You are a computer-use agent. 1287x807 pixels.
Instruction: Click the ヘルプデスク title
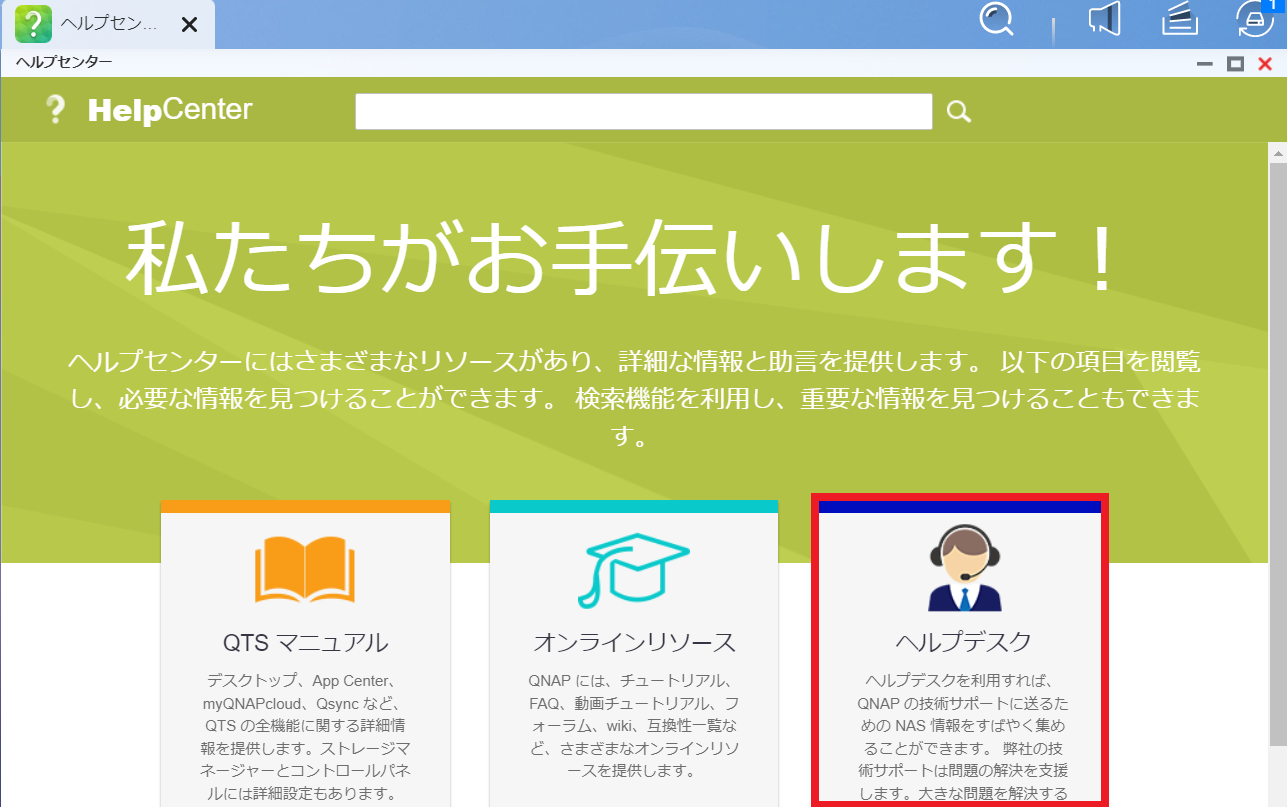click(963, 642)
